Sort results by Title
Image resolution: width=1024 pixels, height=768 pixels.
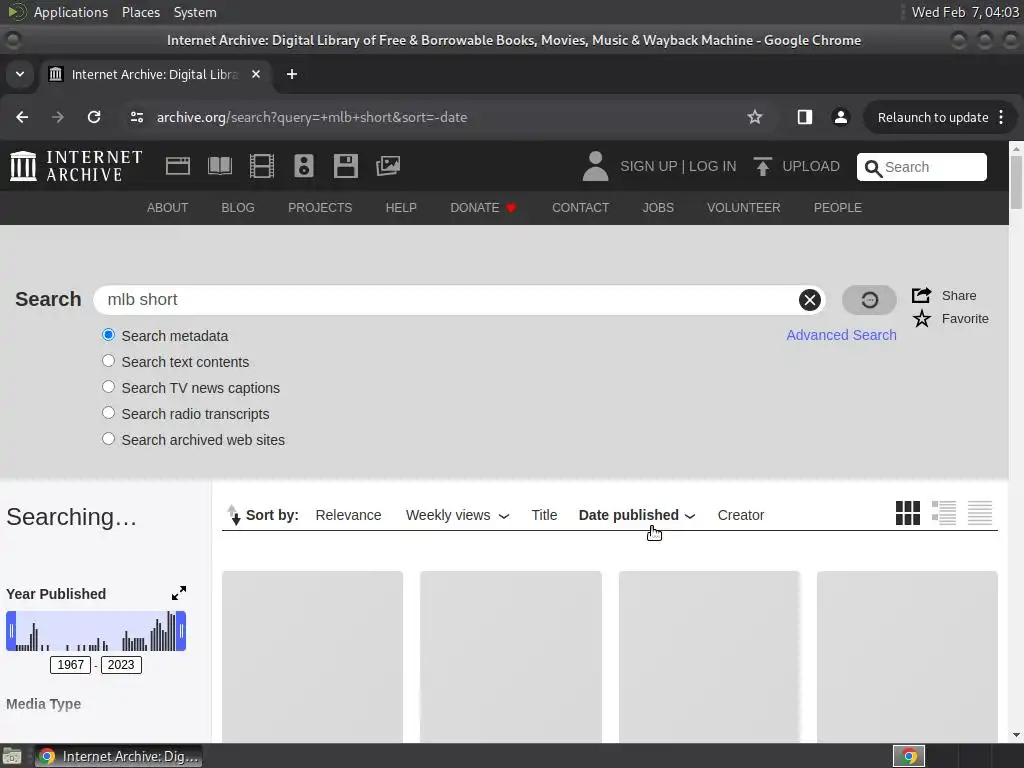[544, 515]
